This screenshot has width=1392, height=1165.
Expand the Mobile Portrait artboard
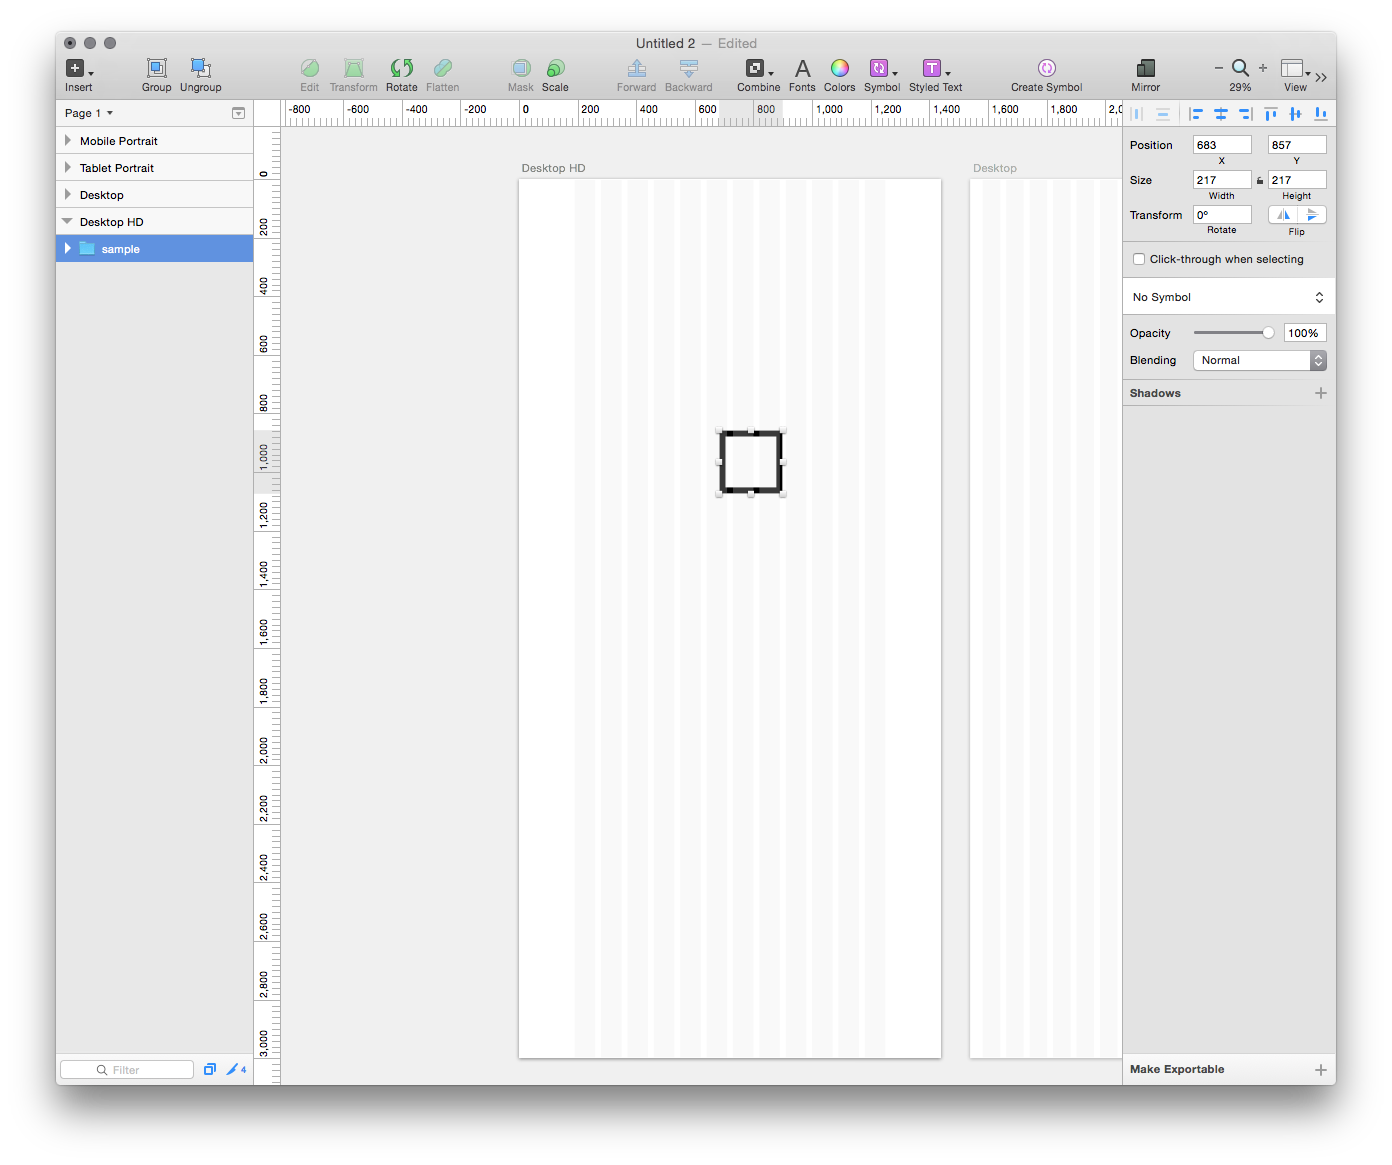pyautogui.click(x=68, y=141)
